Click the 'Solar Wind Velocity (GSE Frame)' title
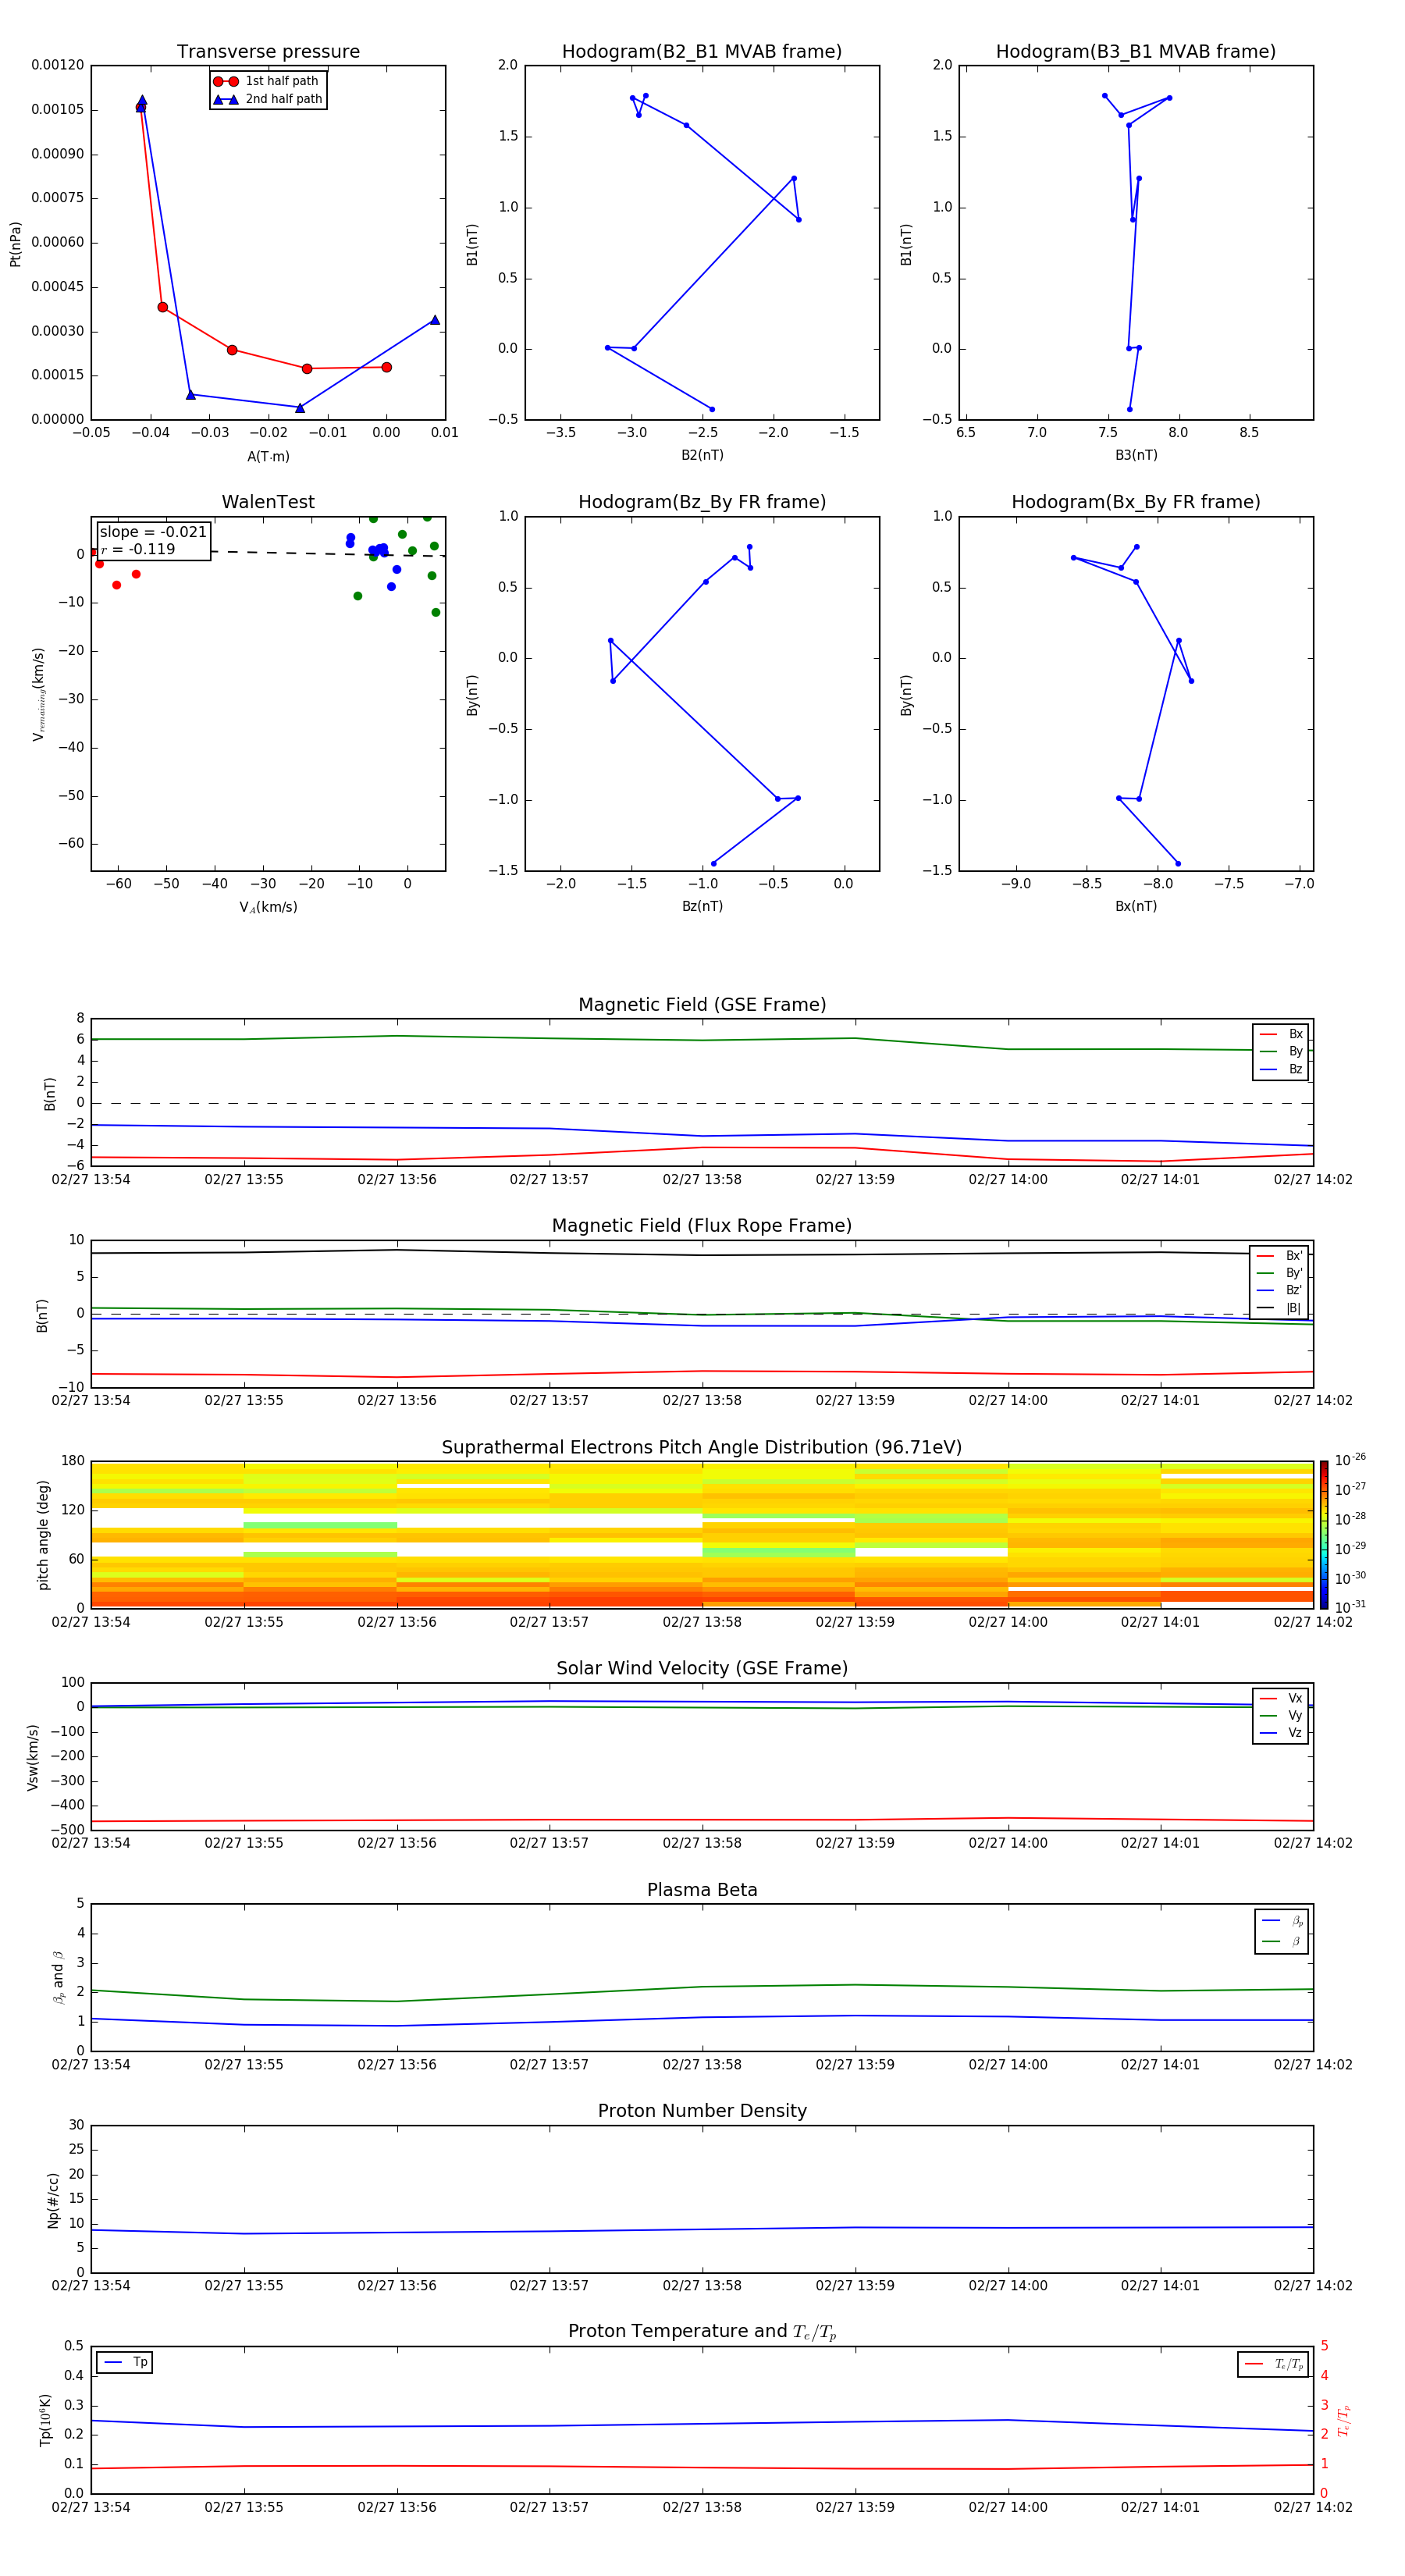 [702, 1668]
